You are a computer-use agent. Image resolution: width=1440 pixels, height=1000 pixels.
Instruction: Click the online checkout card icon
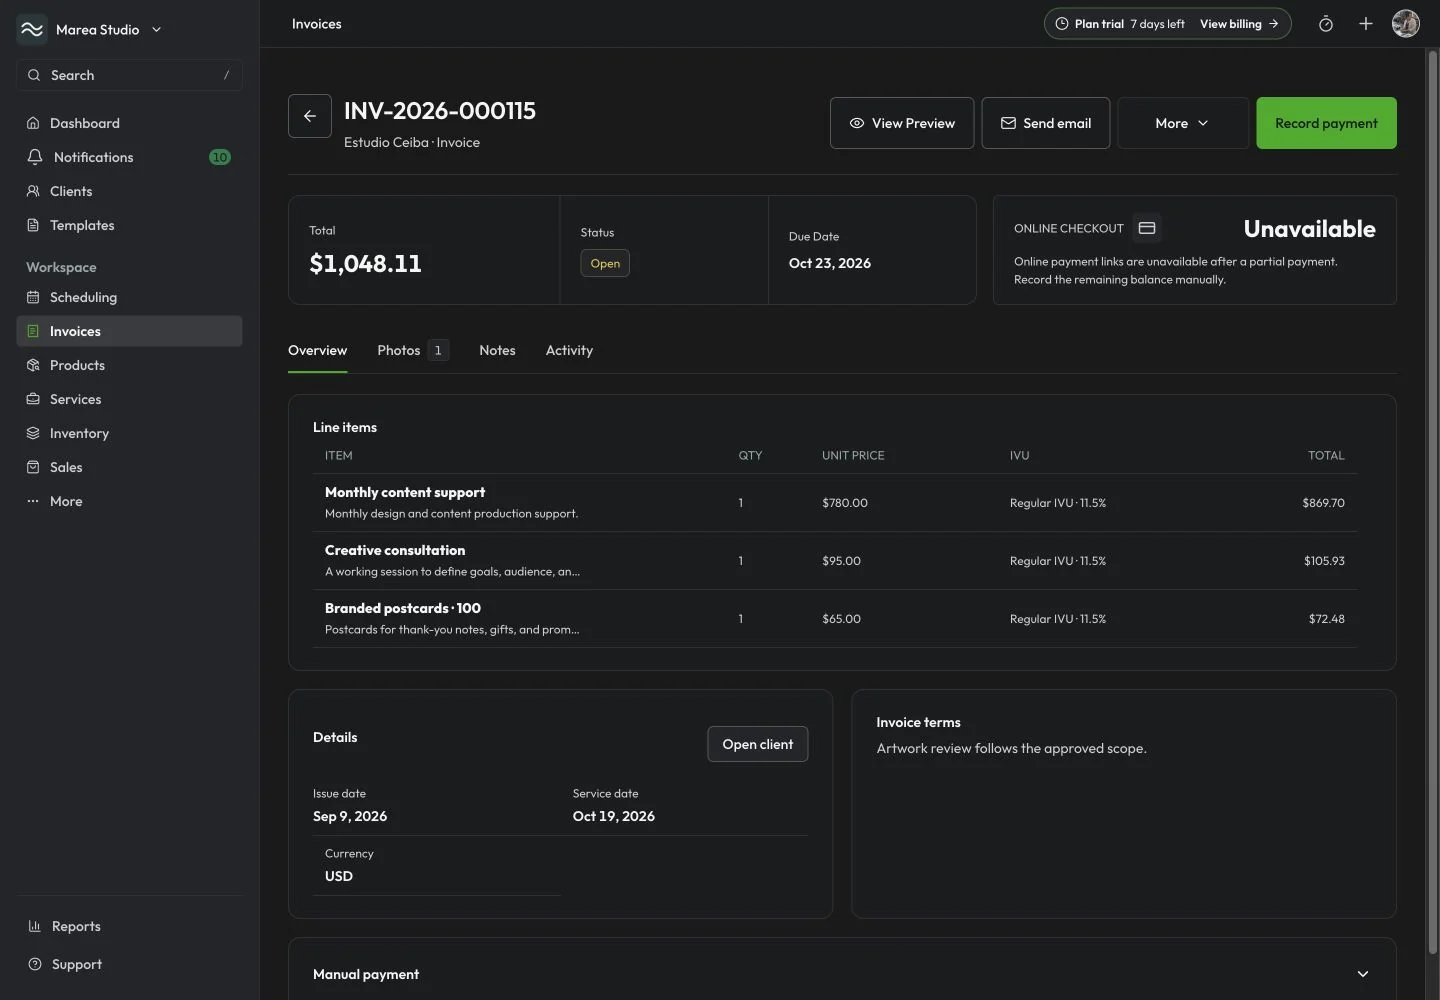[1147, 228]
